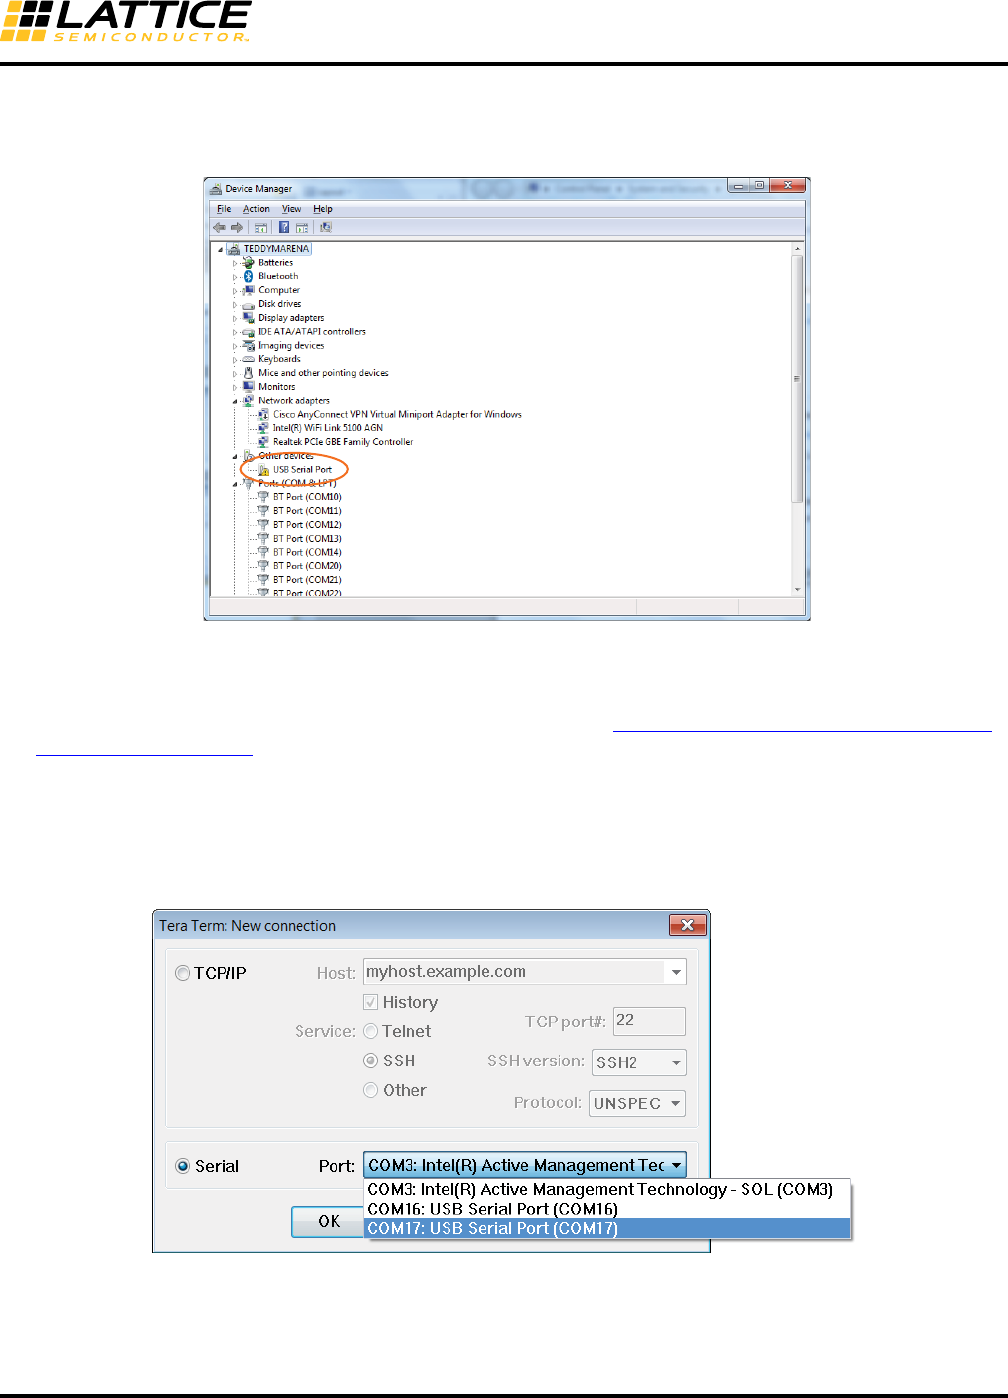Click the TEDDYMARENA computer icon

pos(234,249)
